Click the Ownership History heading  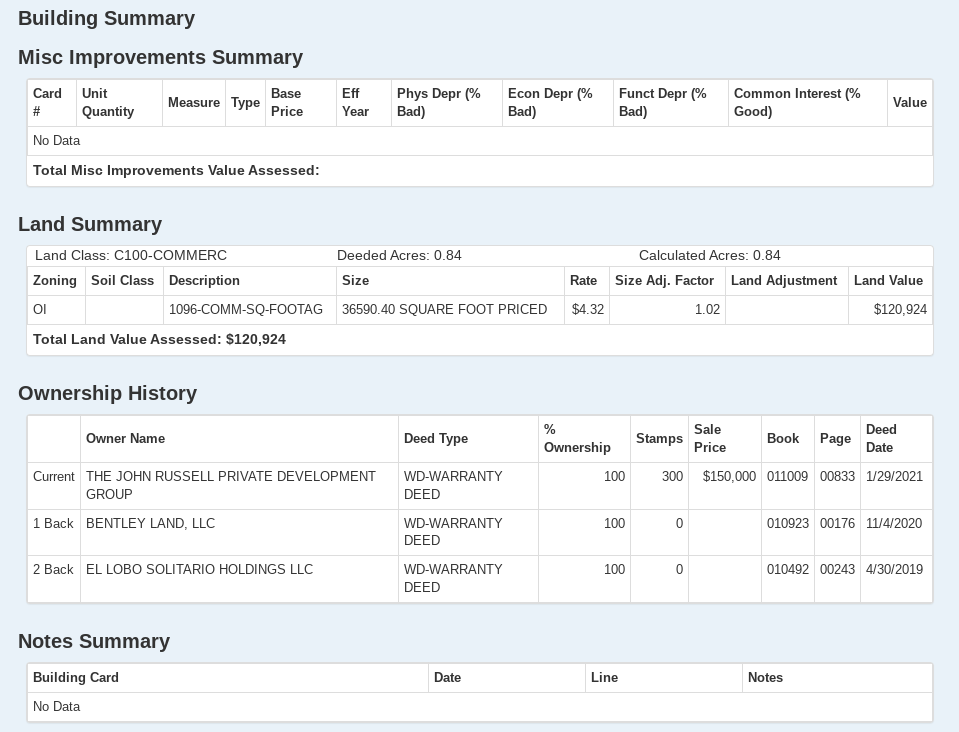(108, 393)
